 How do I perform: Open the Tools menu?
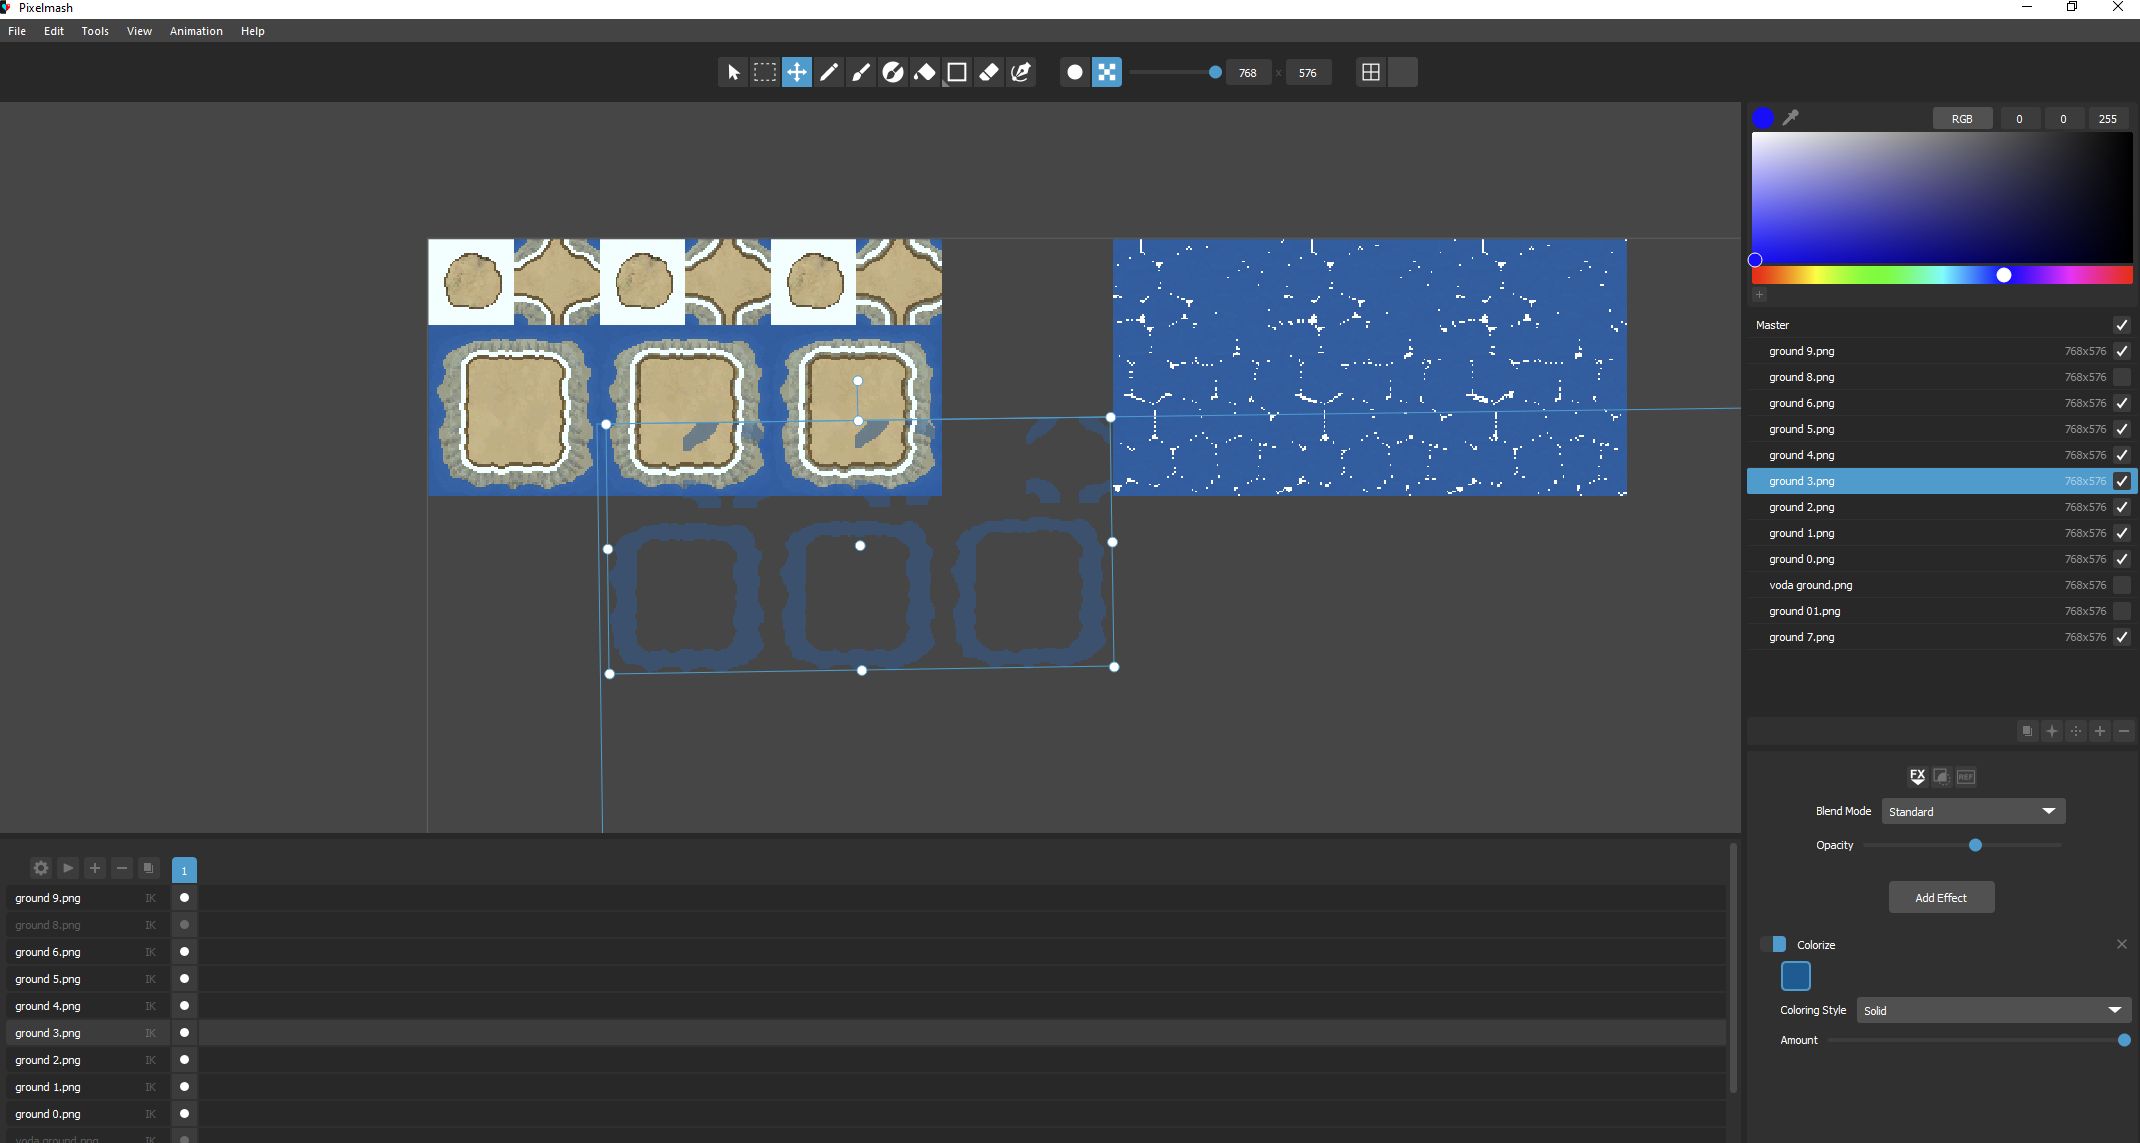[95, 31]
